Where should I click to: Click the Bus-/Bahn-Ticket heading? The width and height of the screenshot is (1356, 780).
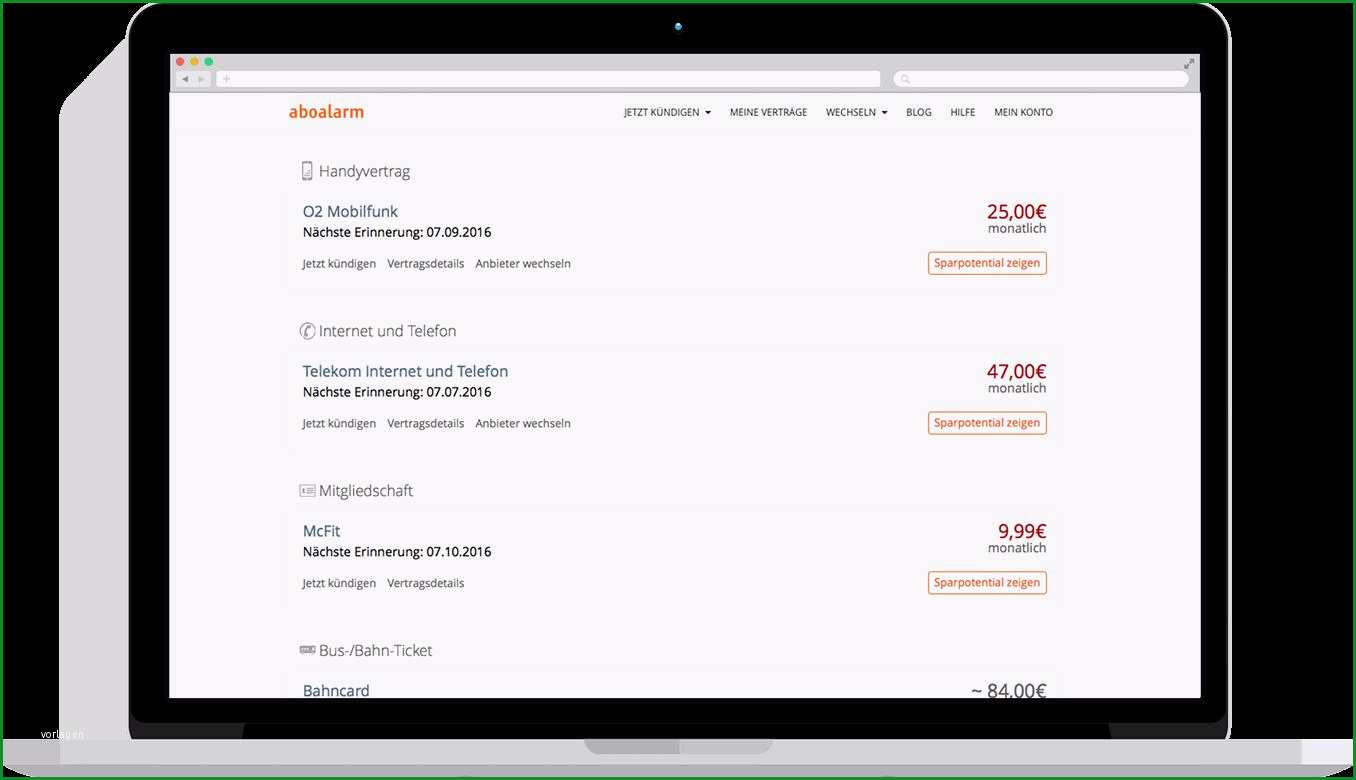pos(375,650)
